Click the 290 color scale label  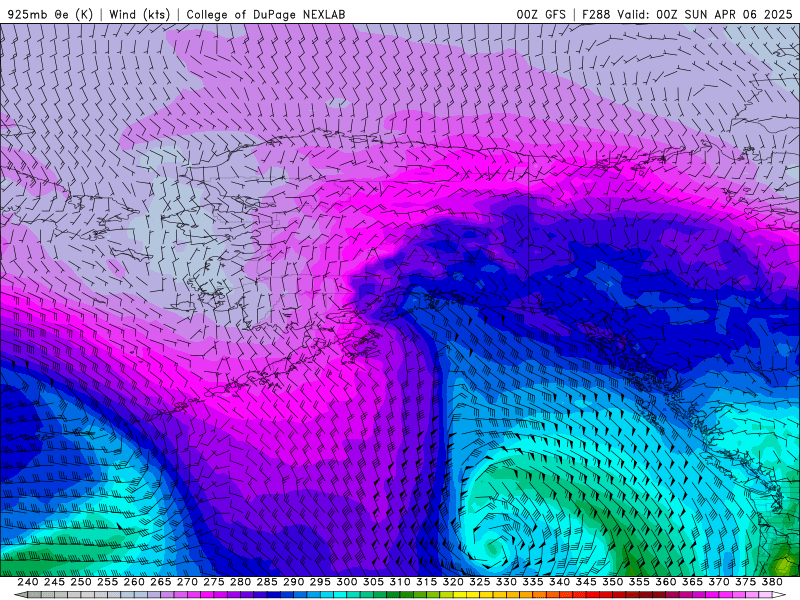coord(293,582)
